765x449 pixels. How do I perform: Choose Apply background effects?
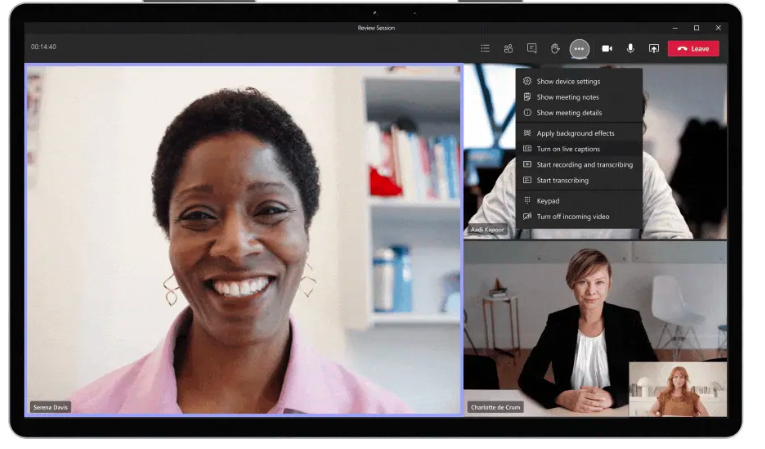pos(575,133)
